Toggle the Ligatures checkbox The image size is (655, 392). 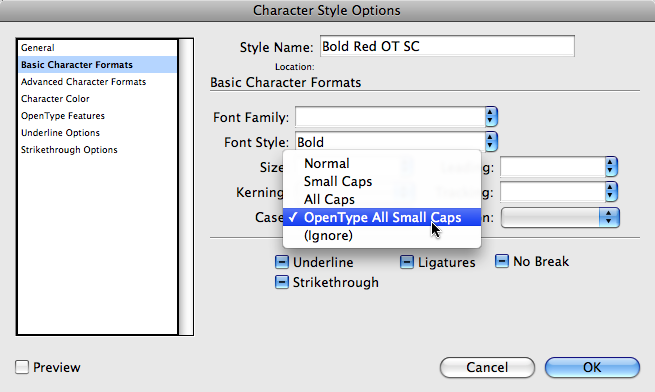pos(407,262)
